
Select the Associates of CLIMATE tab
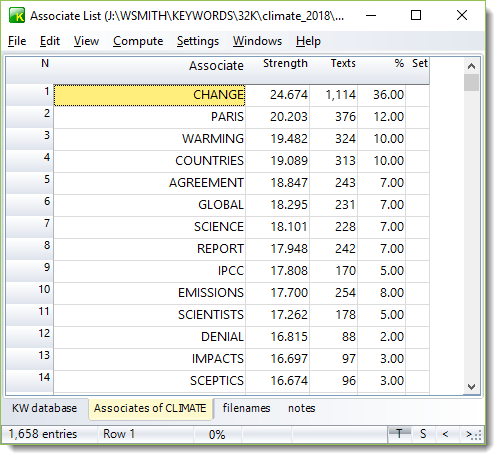click(150, 408)
